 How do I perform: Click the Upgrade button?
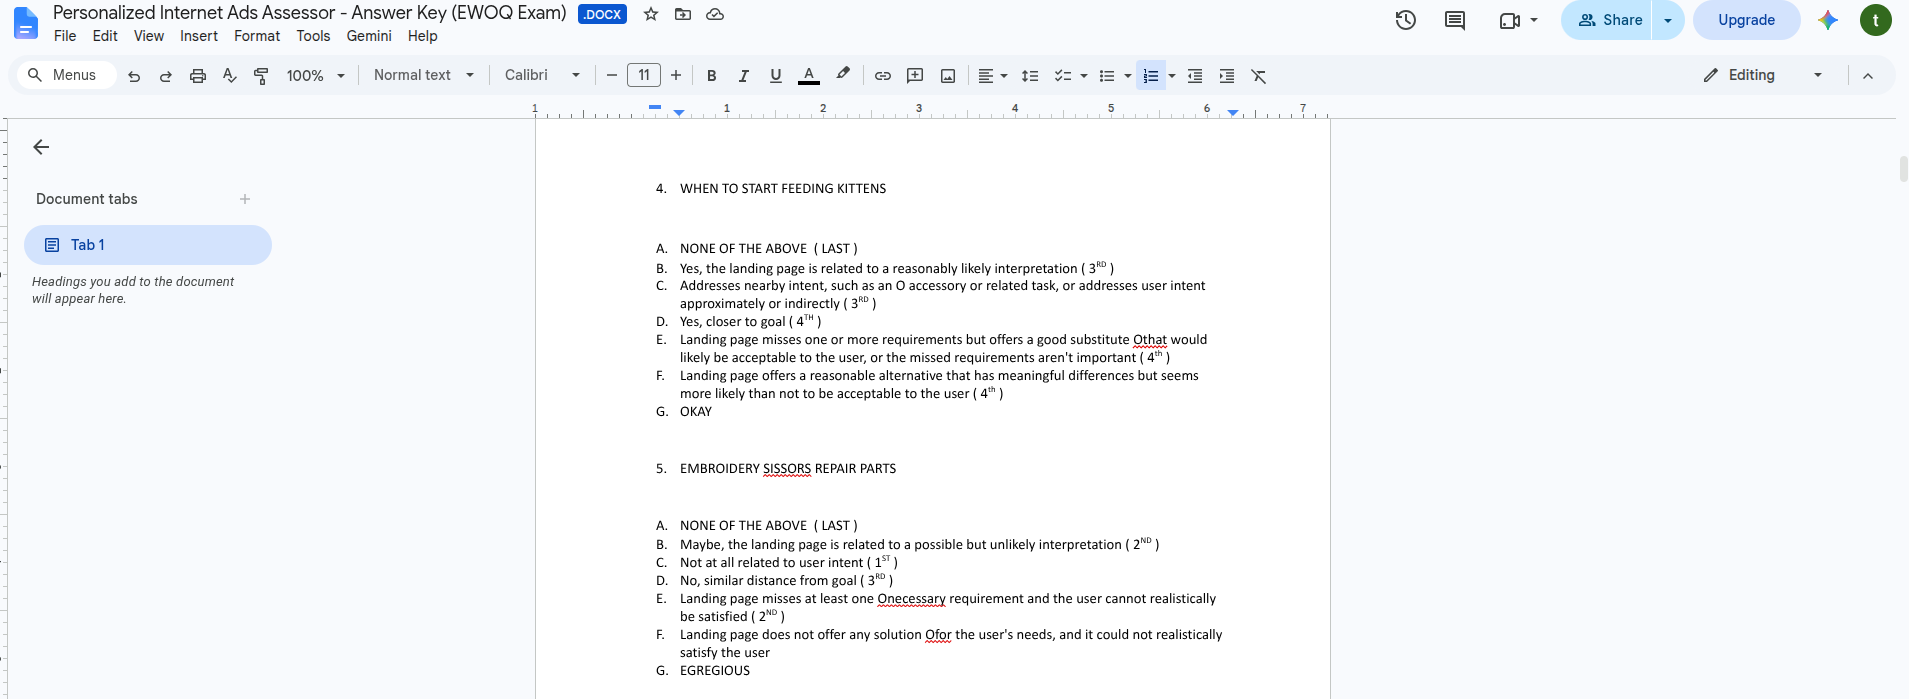pos(1746,20)
